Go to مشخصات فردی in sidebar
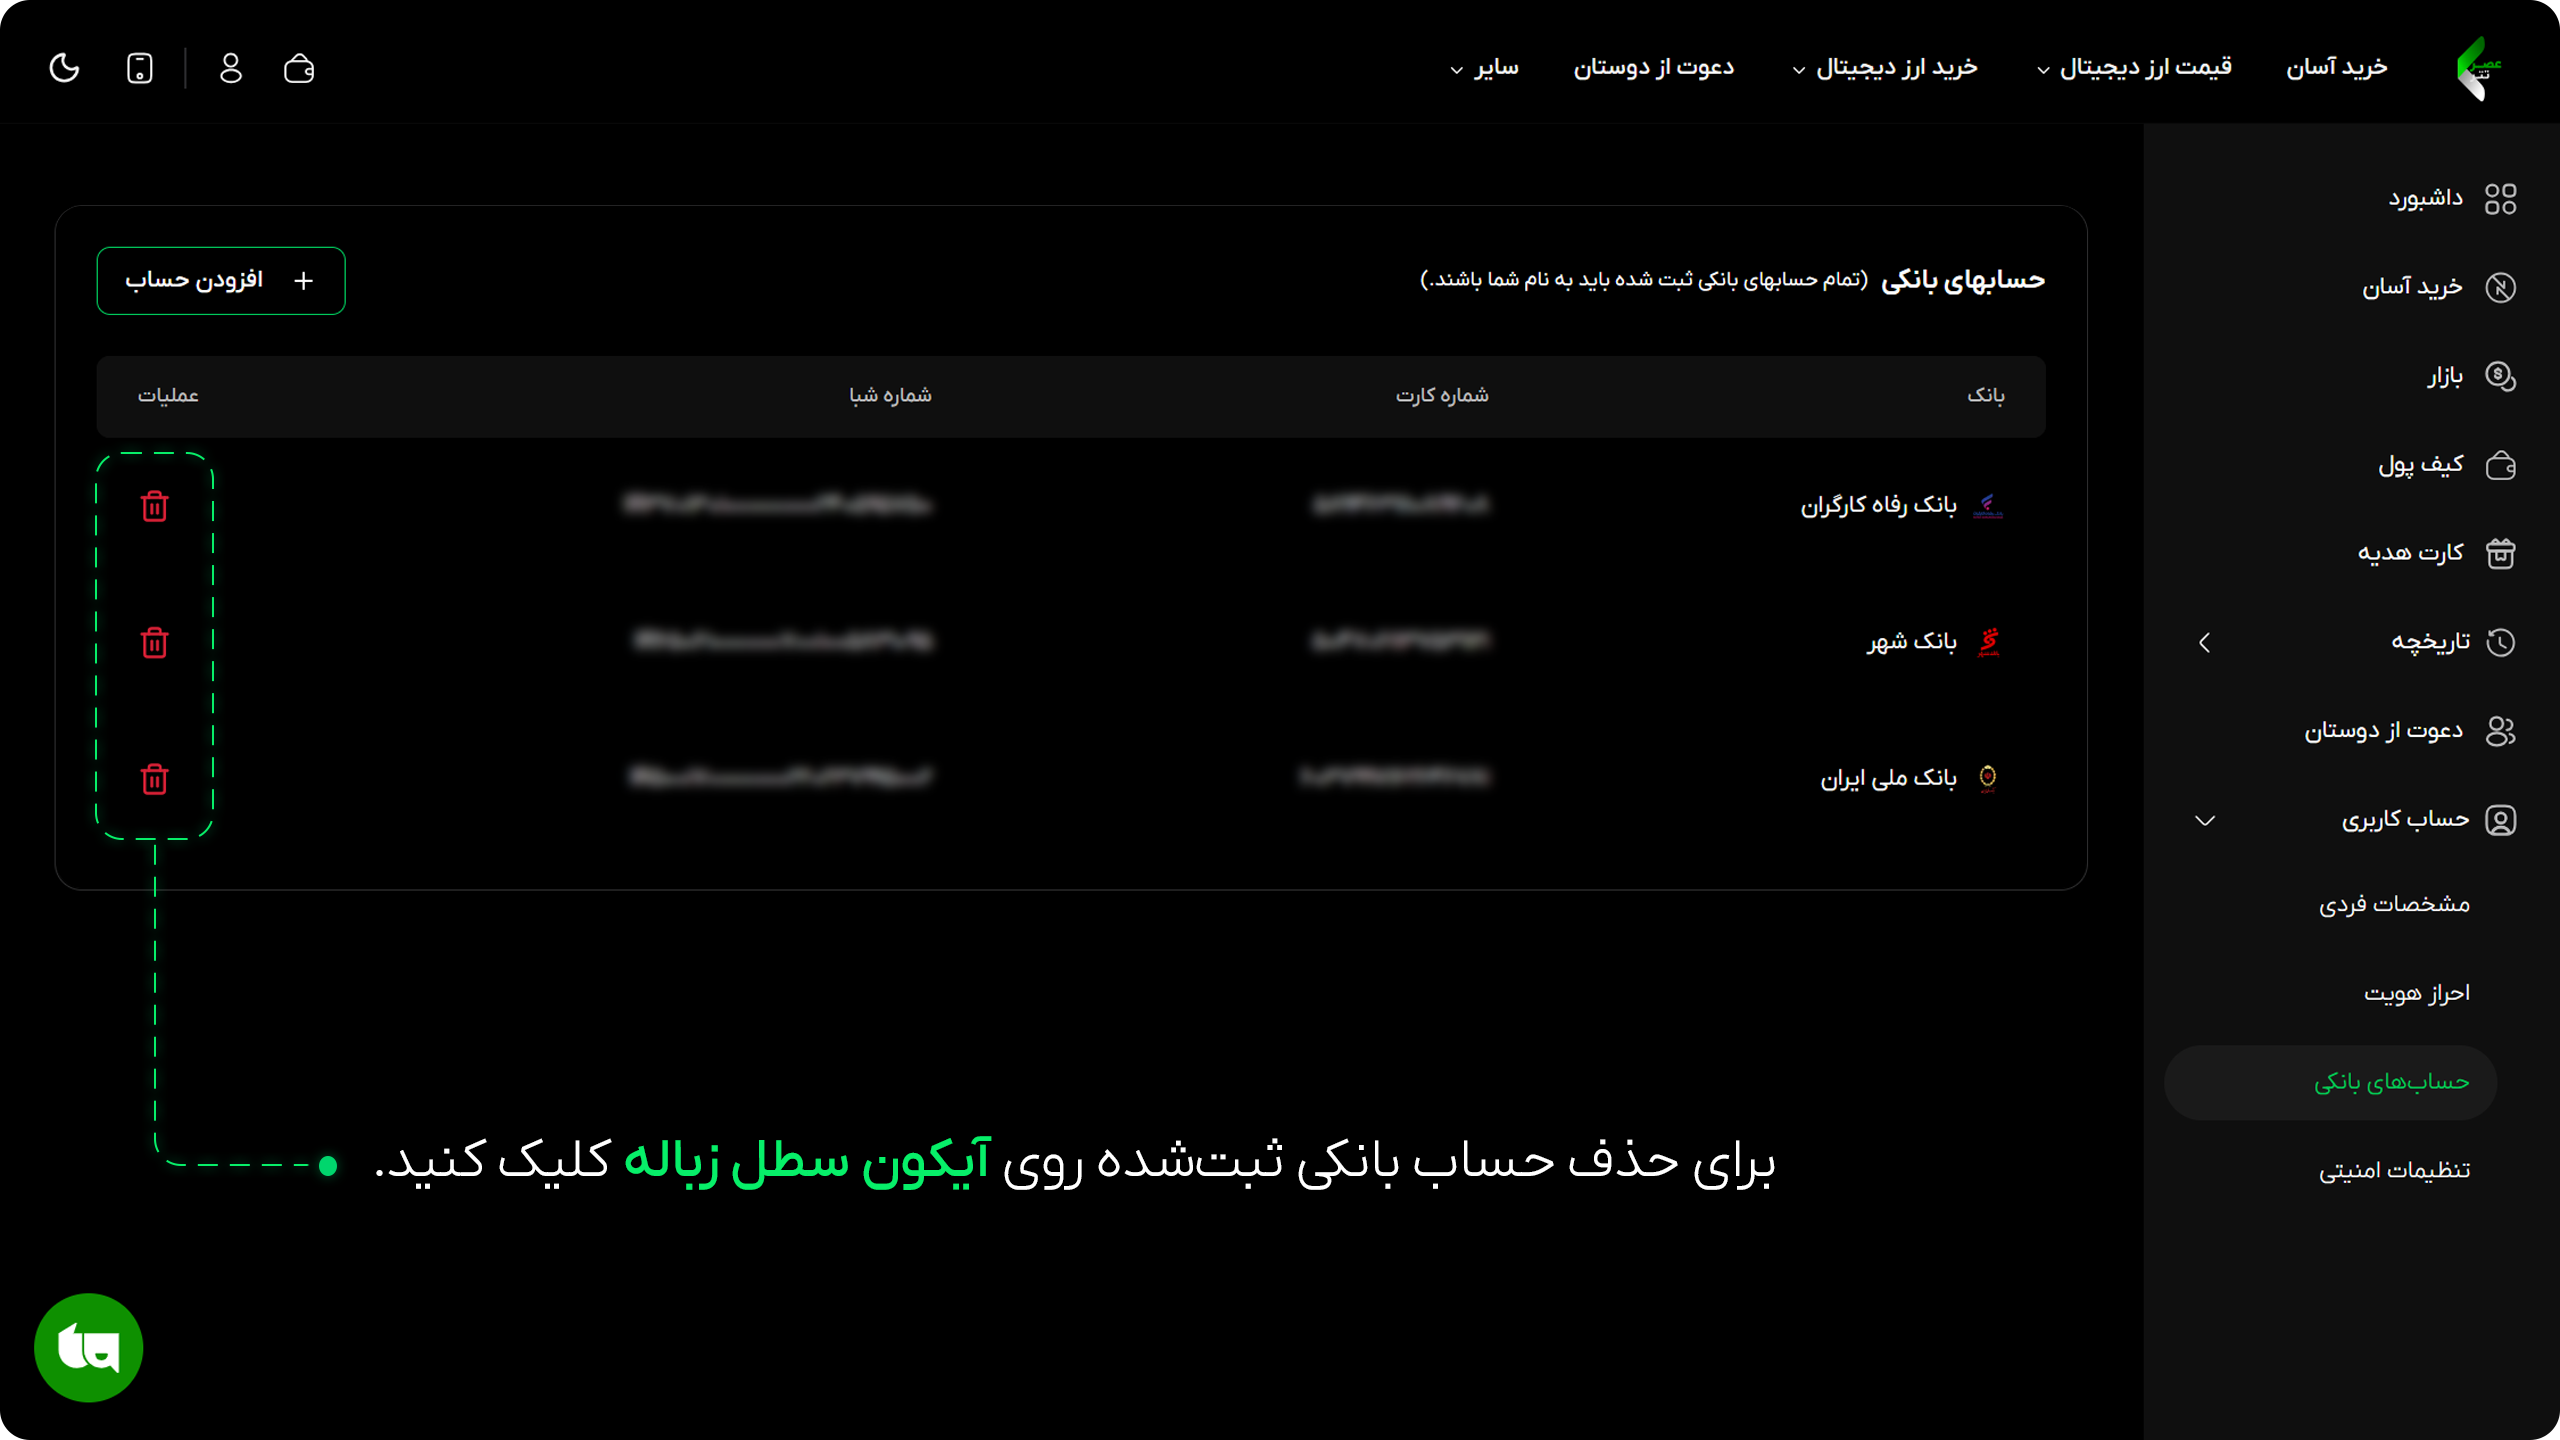The image size is (2560, 1440). click(x=2394, y=904)
